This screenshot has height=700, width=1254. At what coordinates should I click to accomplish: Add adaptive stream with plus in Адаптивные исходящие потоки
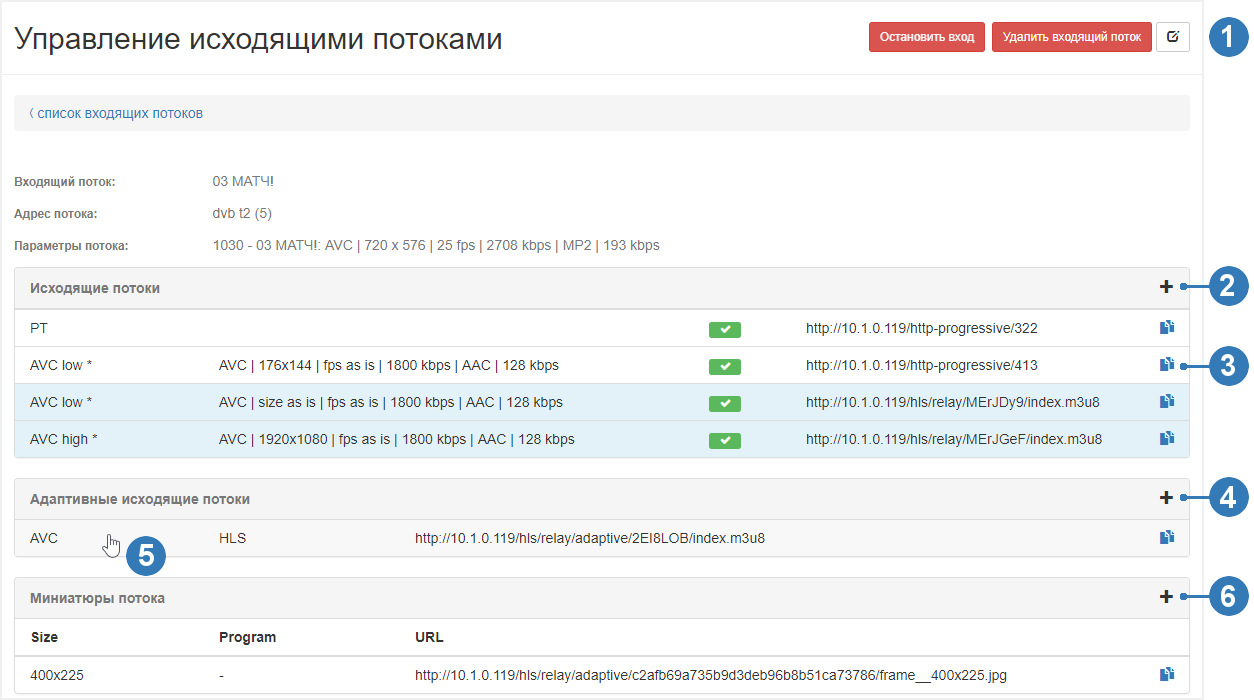tap(1166, 497)
